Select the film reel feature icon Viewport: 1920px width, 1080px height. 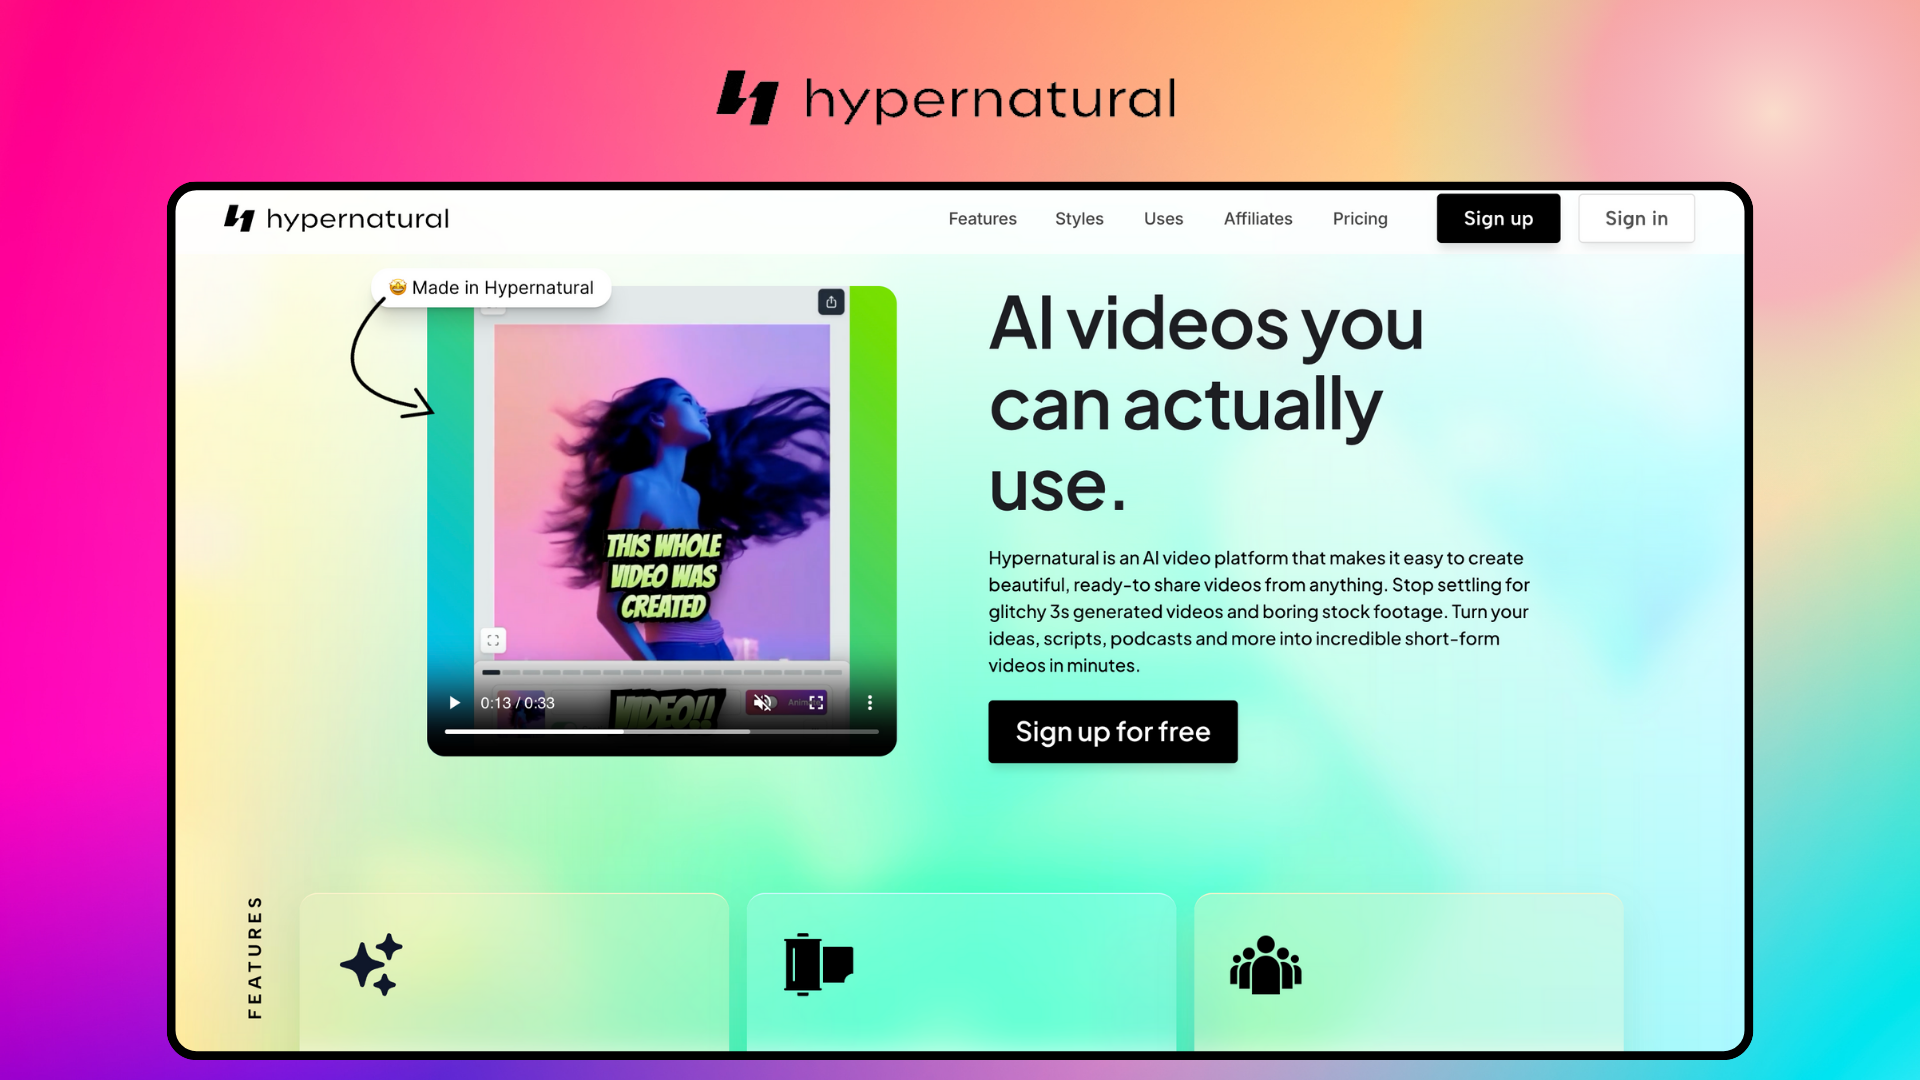coord(817,963)
